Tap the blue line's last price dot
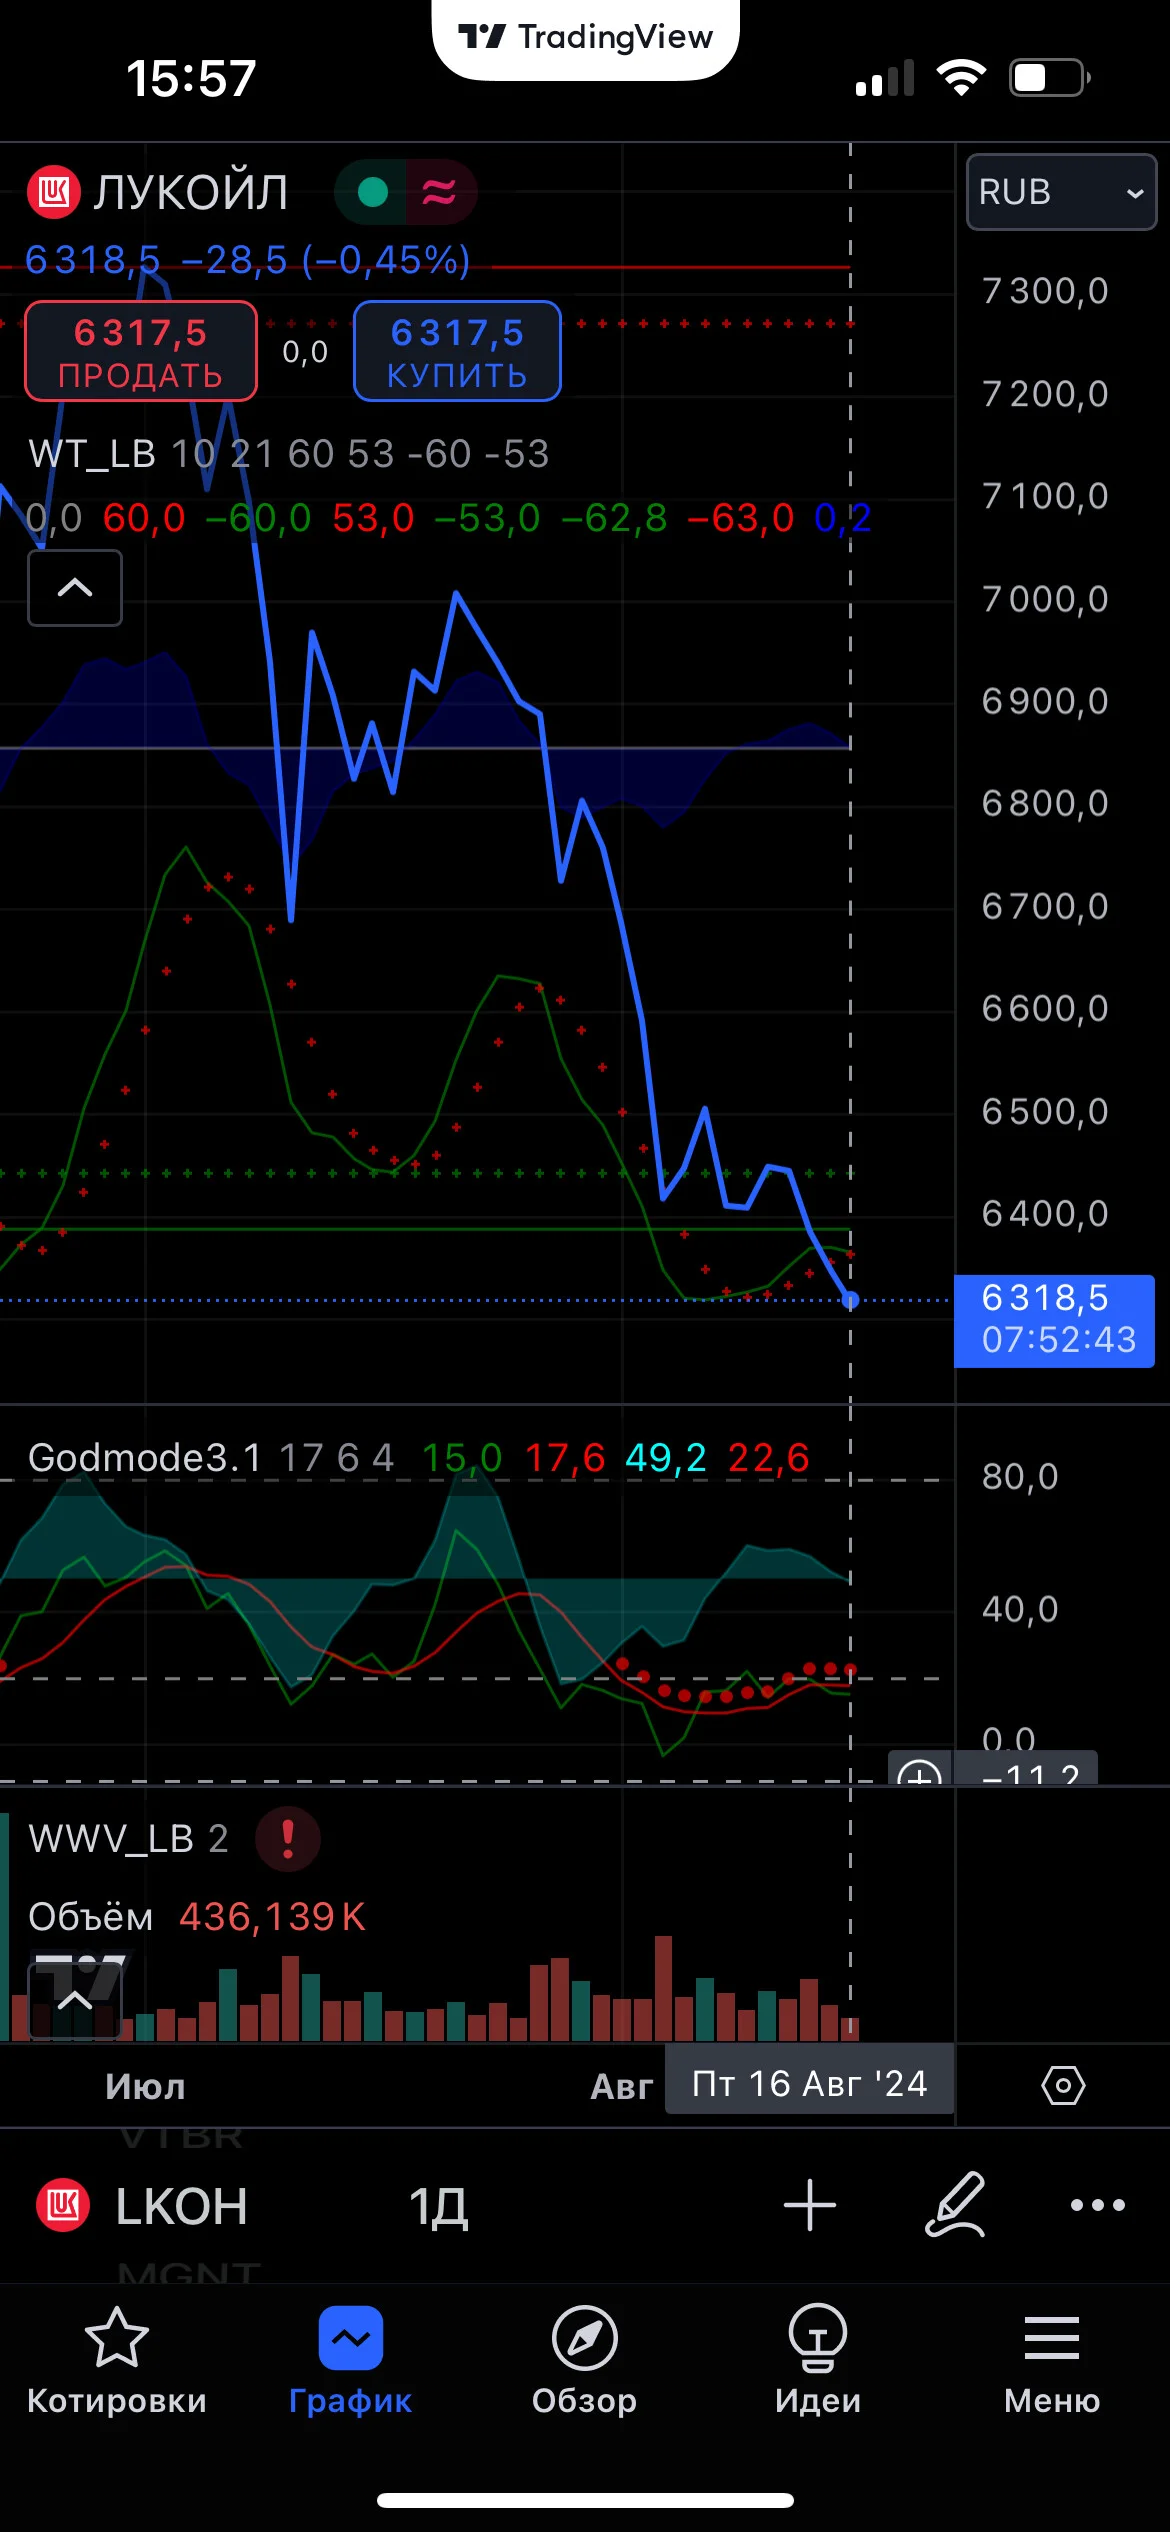Viewport: 1170px width, 2532px height. [850, 1300]
